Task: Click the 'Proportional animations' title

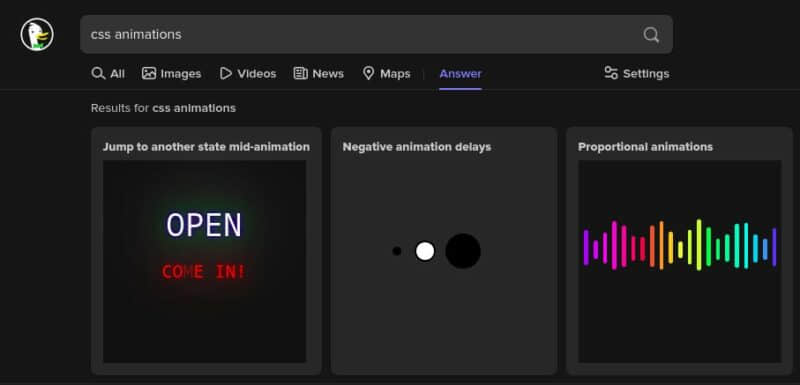Action: pyautogui.click(x=645, y=147)
